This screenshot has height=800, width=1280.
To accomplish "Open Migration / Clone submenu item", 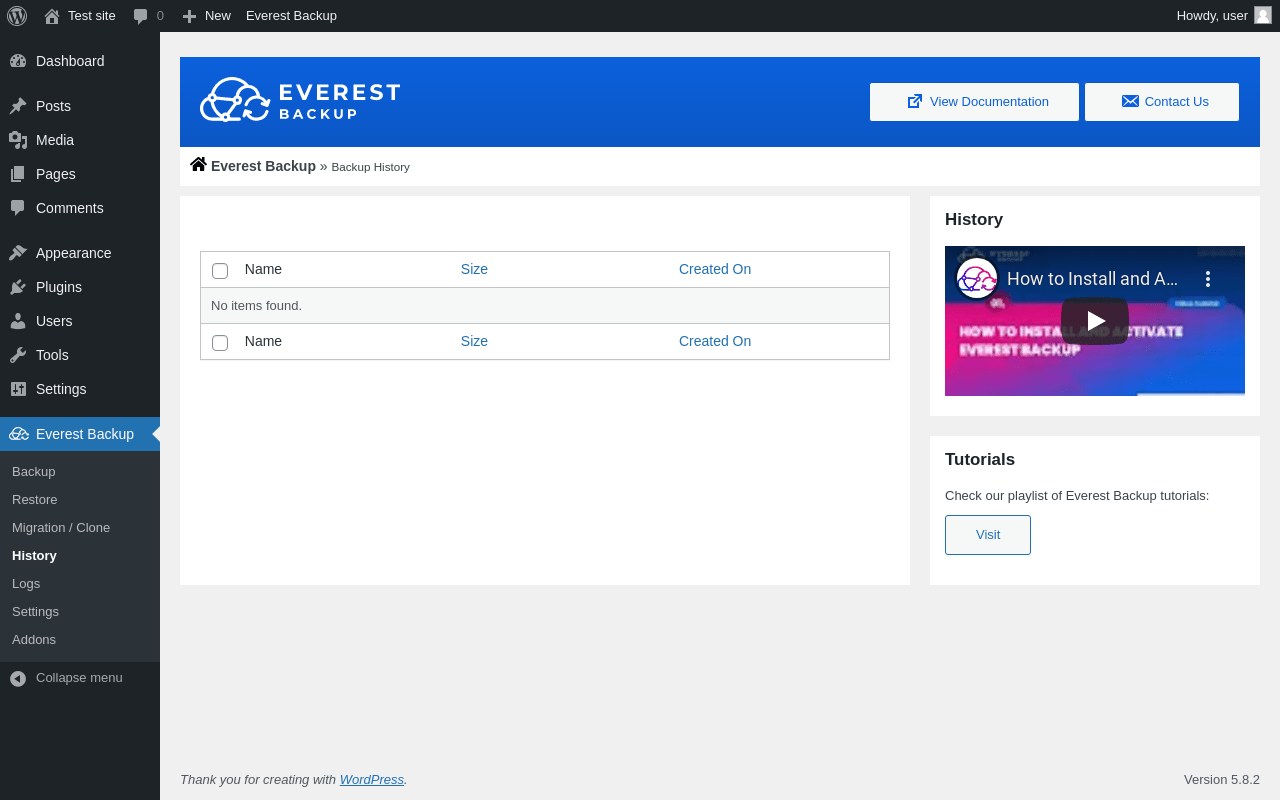I will 80,527.
